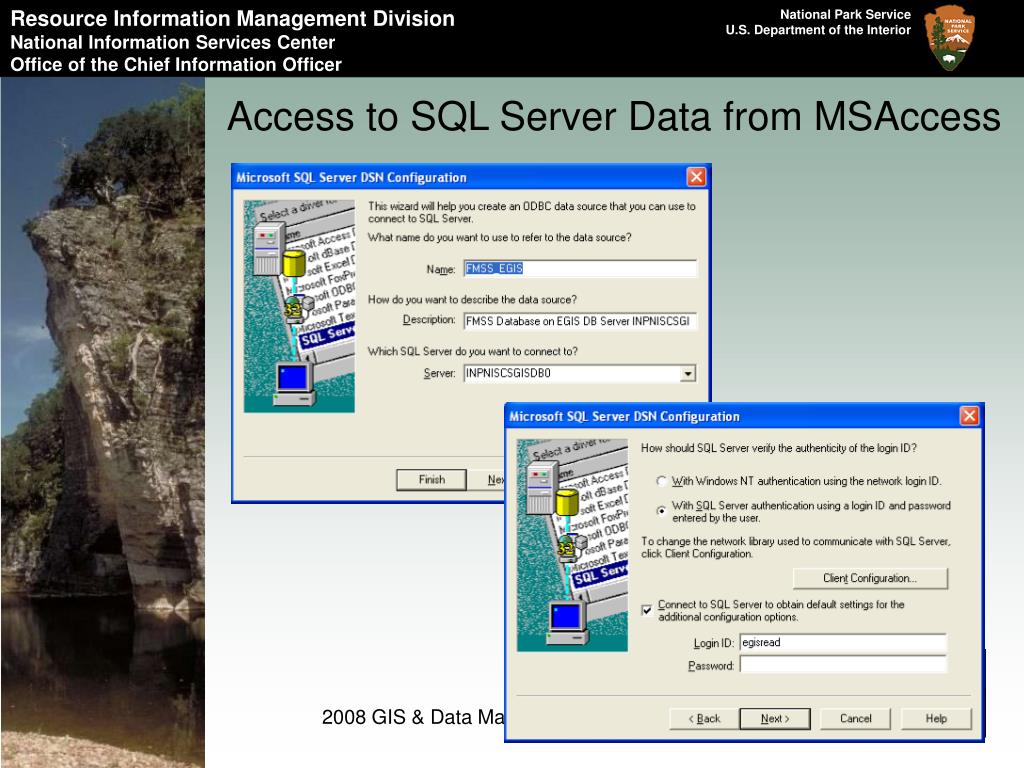
Task: Close the front DSN Configuration dialog
Action: 969,416
